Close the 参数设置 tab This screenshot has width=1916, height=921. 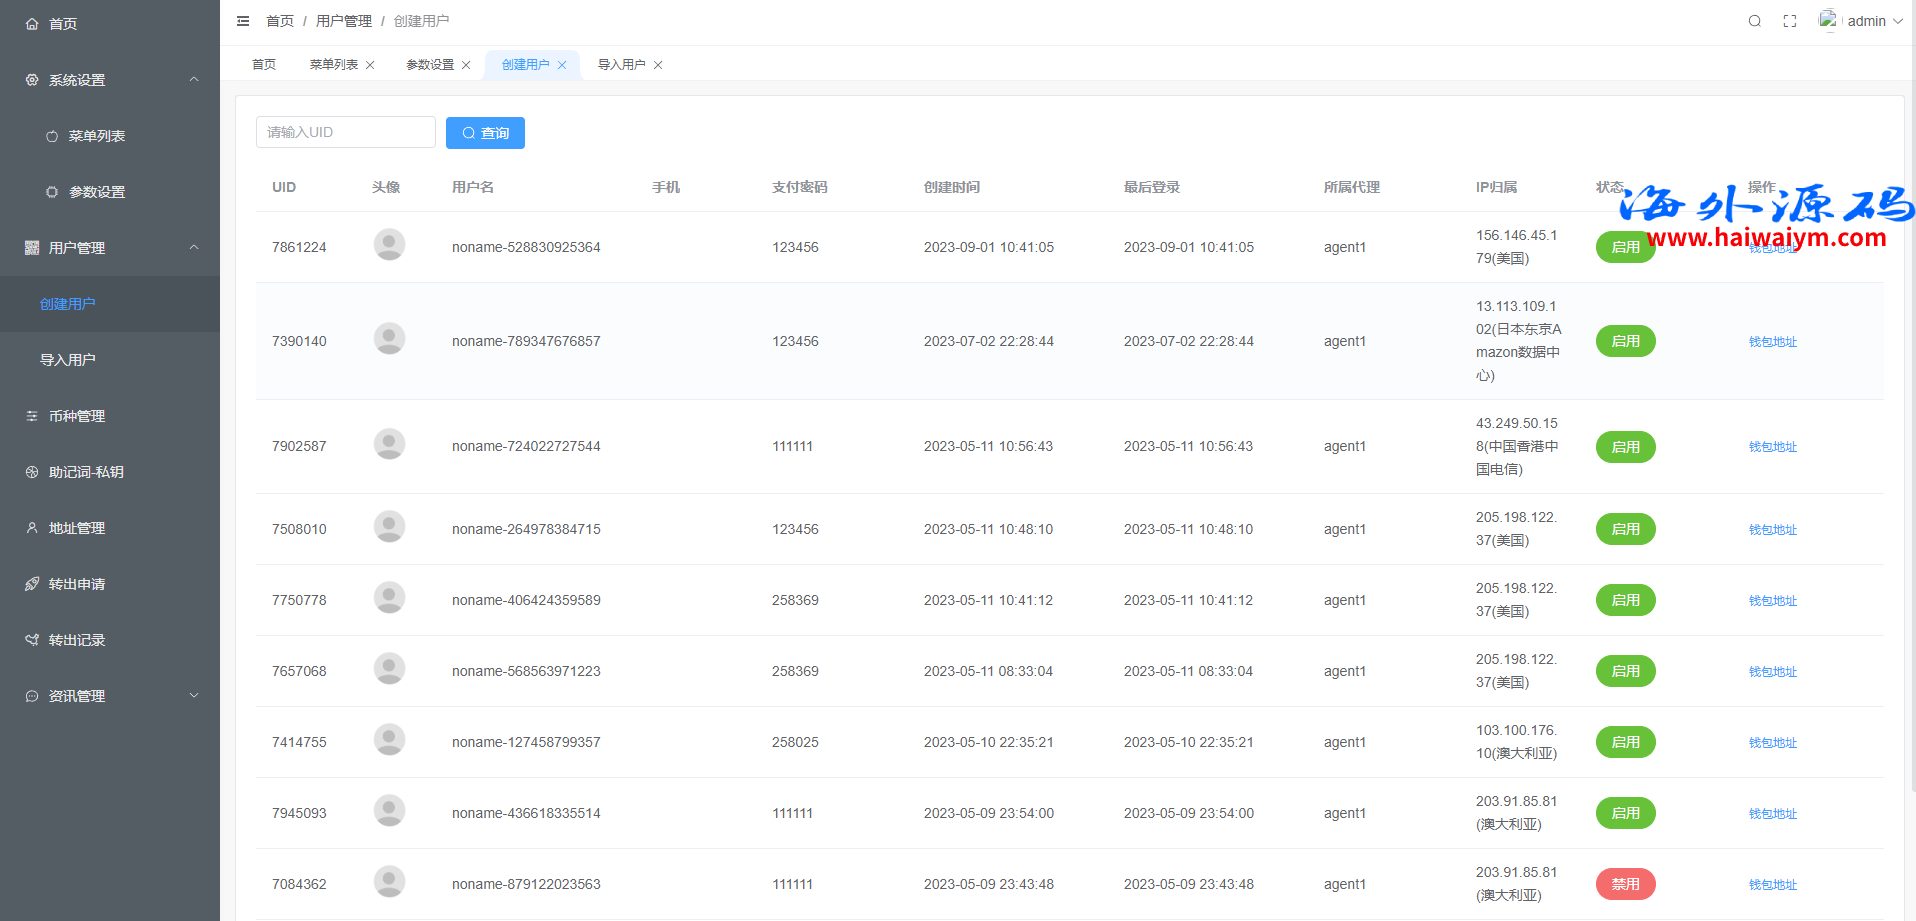(466, 65)
